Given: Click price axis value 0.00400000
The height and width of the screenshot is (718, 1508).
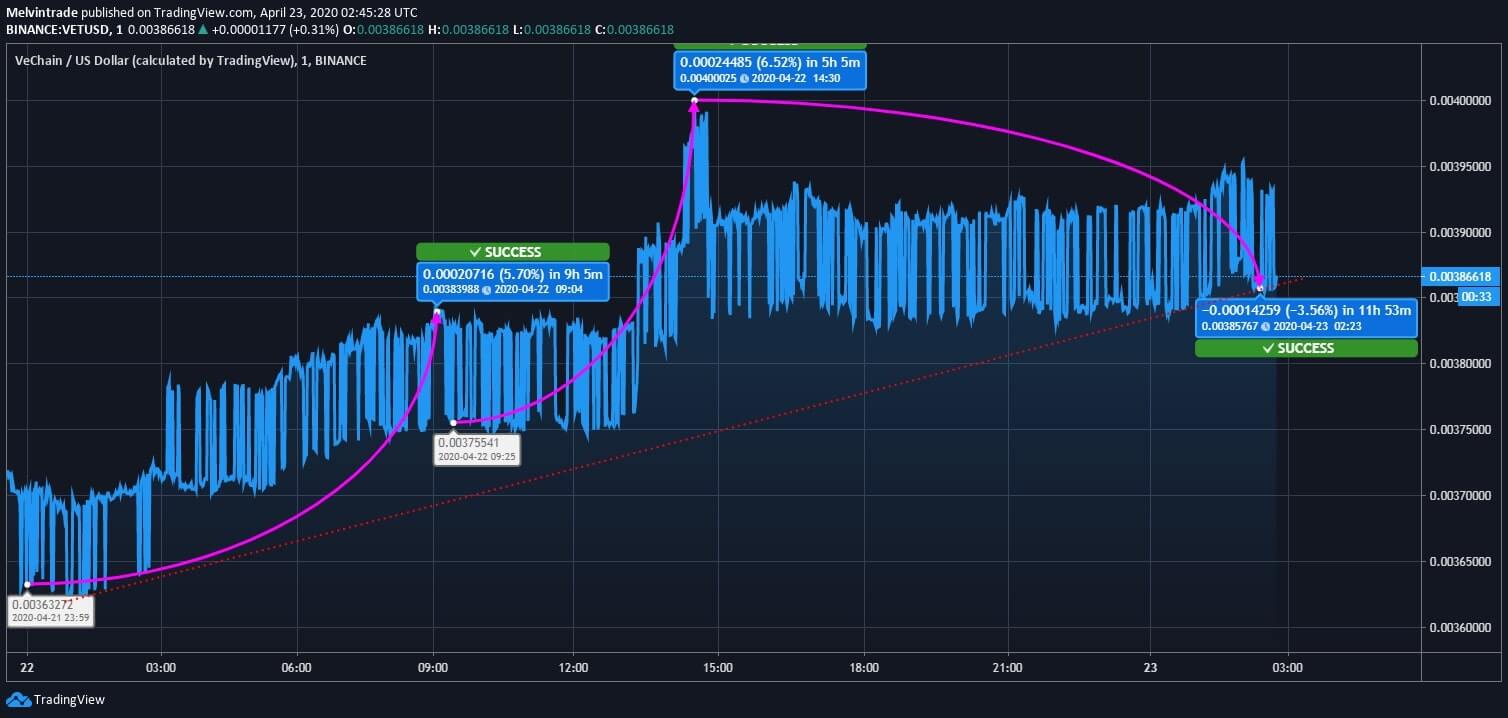Looking at the screenshot, I should (x=1460, y=101).
